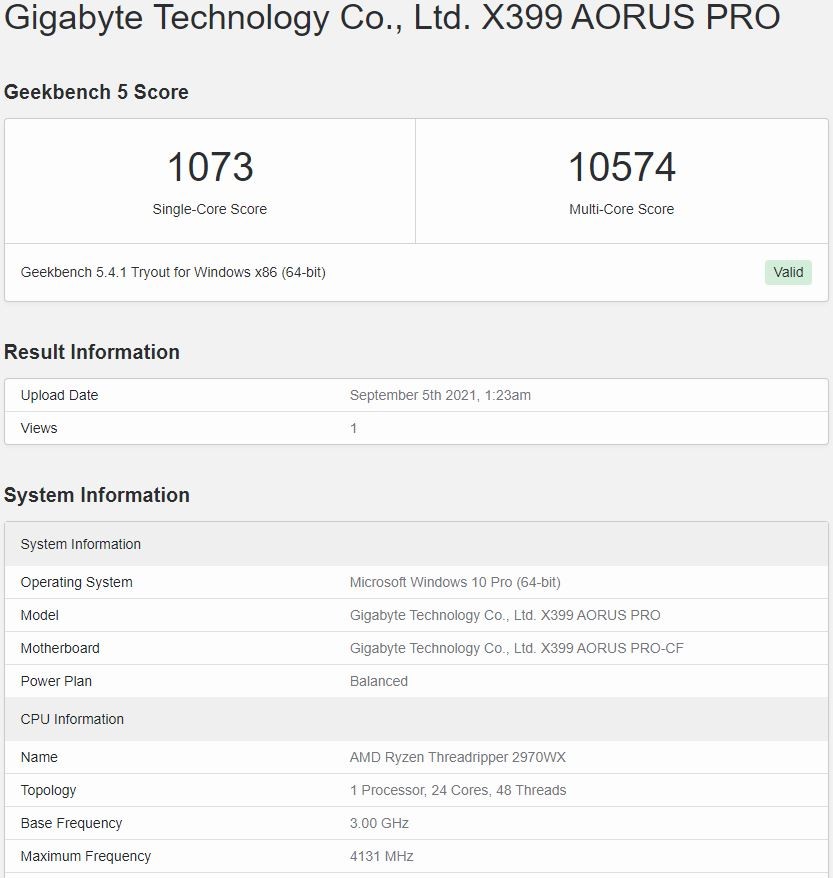Click the 'Geekbench 5 Score' heading
This screenshot has height=878, width=833.
(96, 92)
